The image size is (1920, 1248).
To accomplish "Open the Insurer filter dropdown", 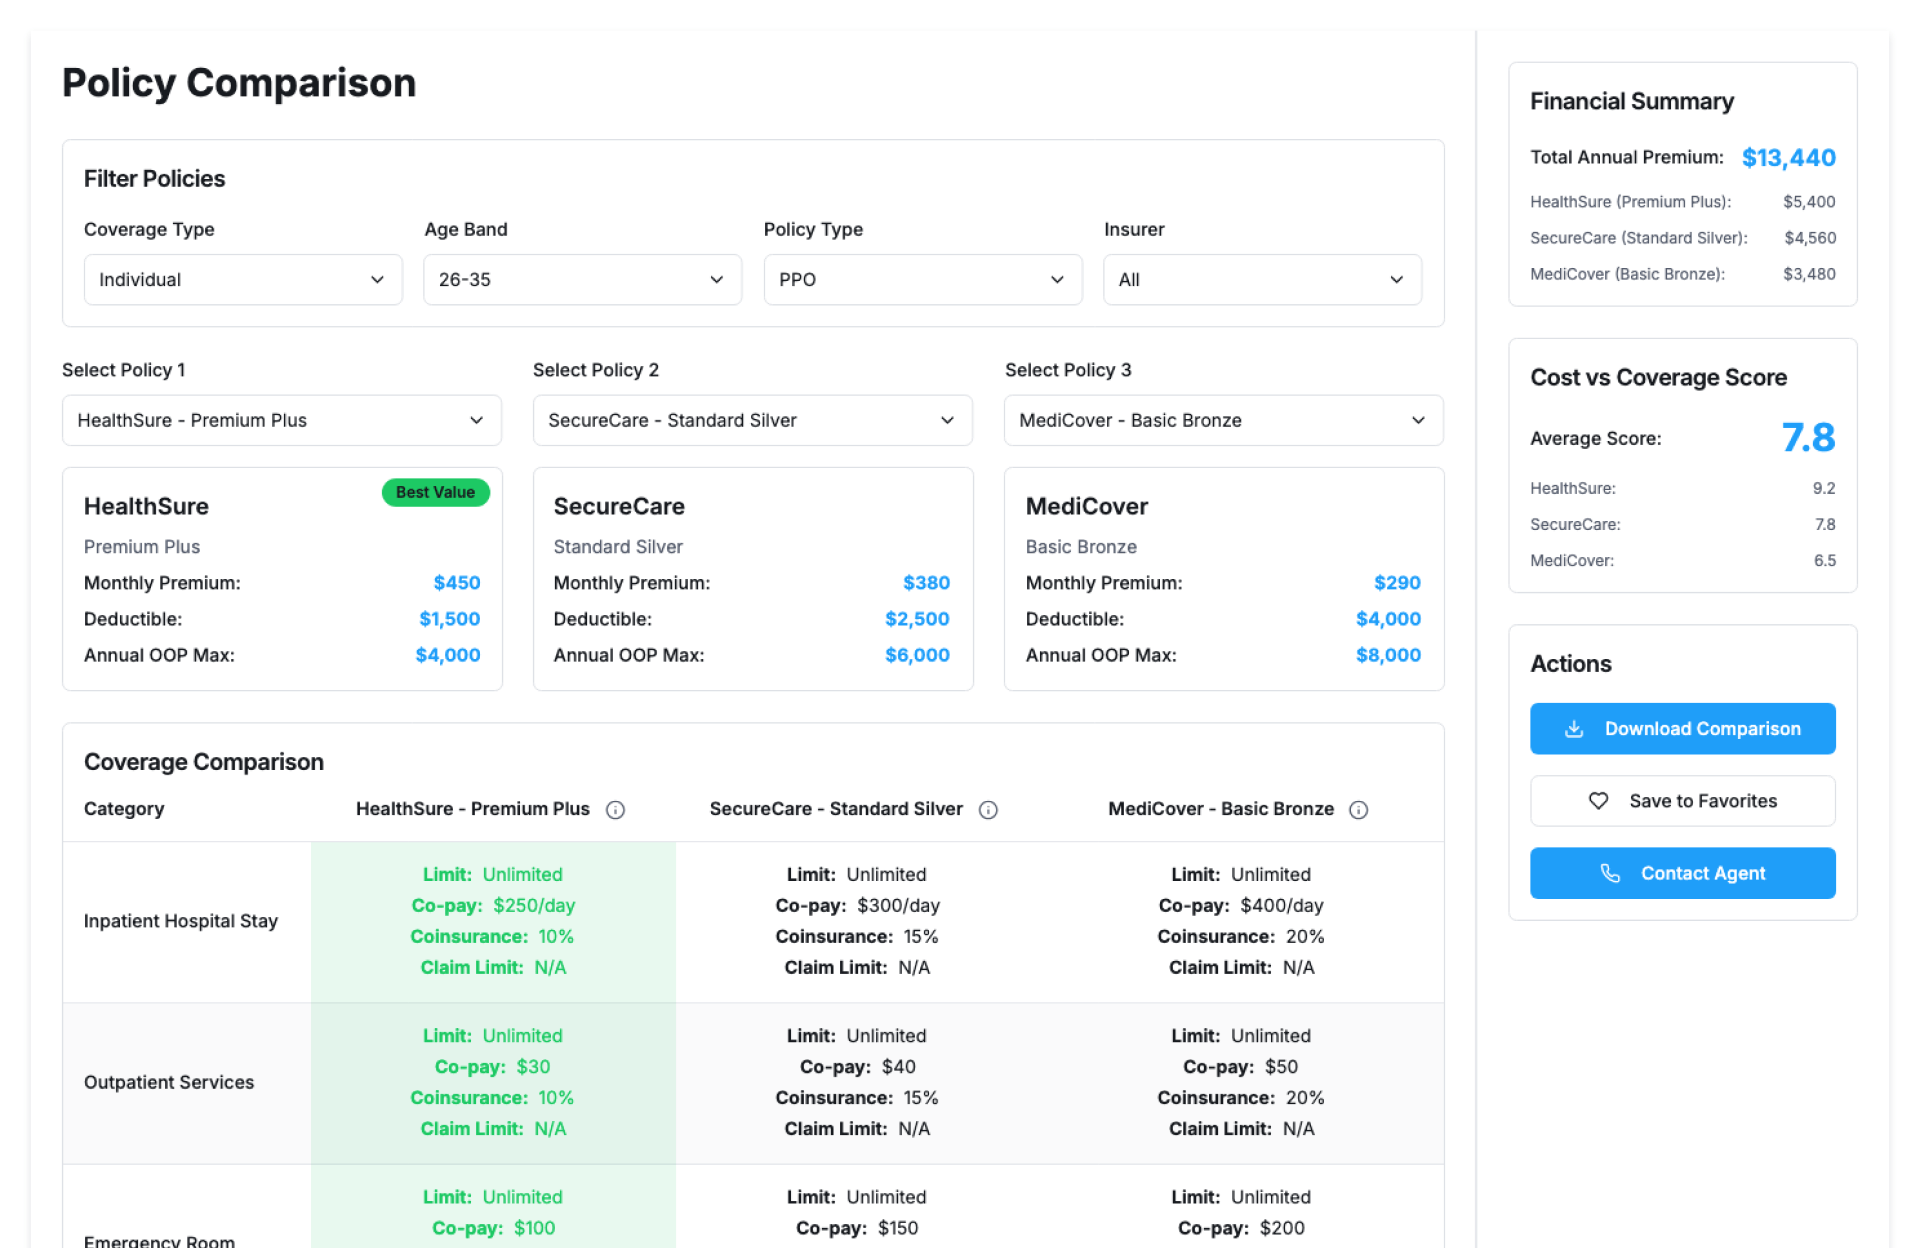I will pyautogui.click(x=1262, y=280).
